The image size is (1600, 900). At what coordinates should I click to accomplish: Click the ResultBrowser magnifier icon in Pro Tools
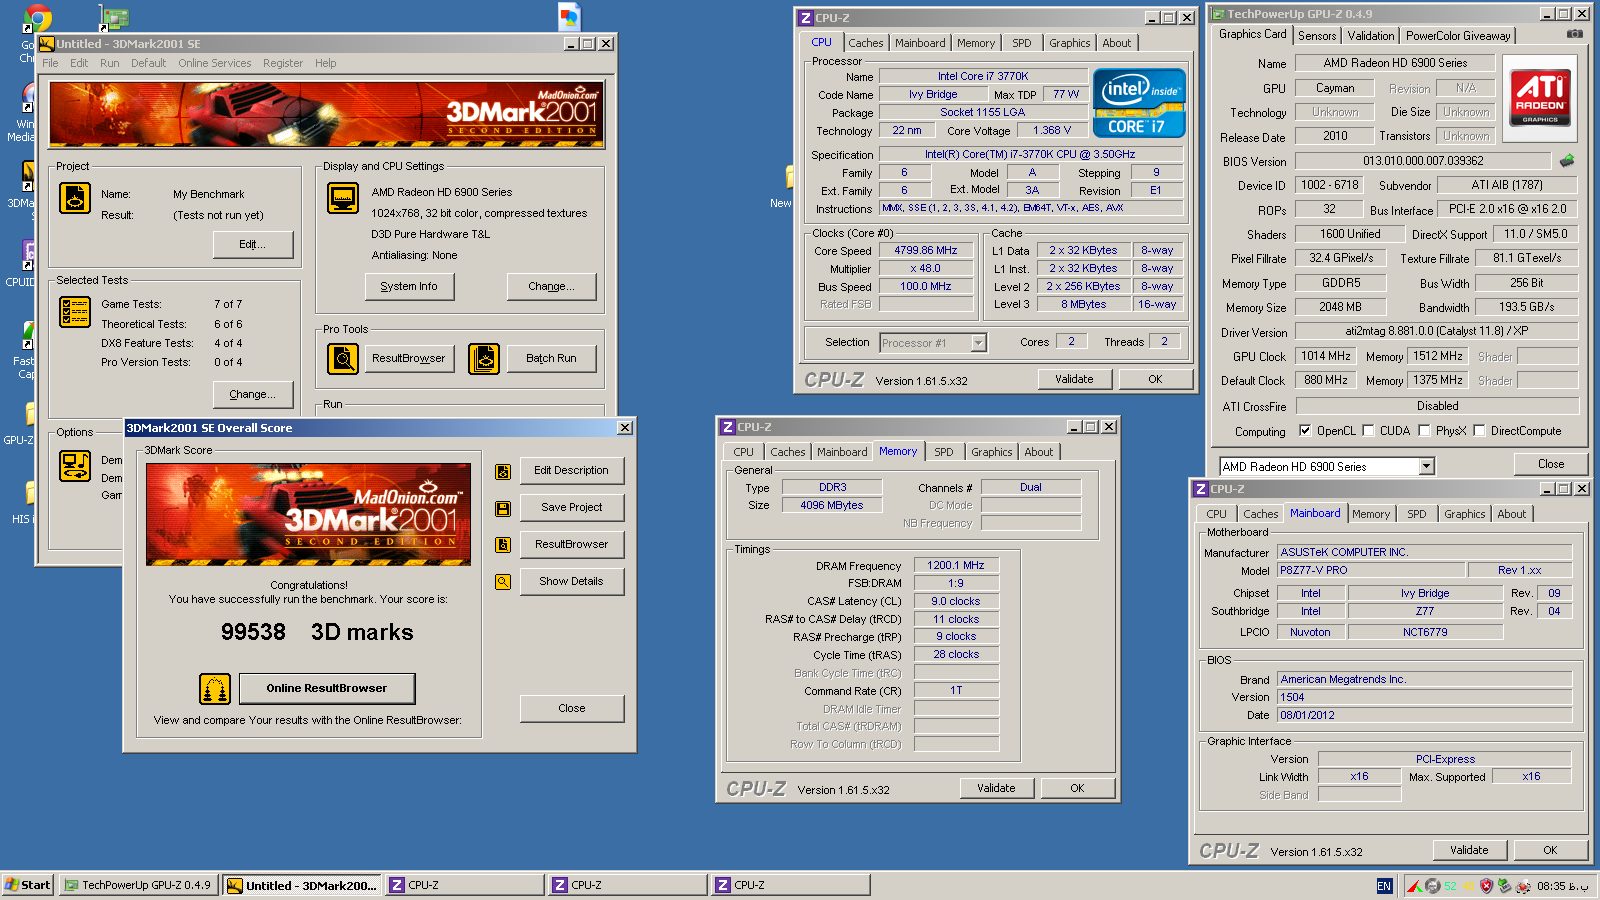(343, 358)
